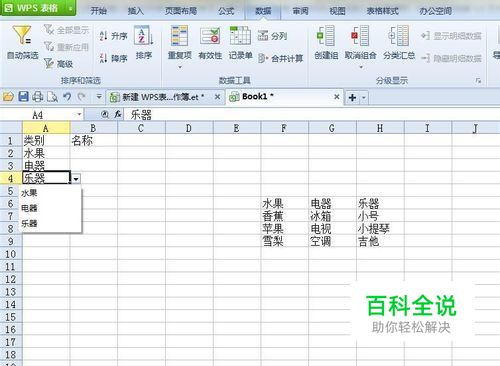Click Reapply (重新应用) filter button
Viewport: 500px width, 366px height.
click(x=67, y=47)
